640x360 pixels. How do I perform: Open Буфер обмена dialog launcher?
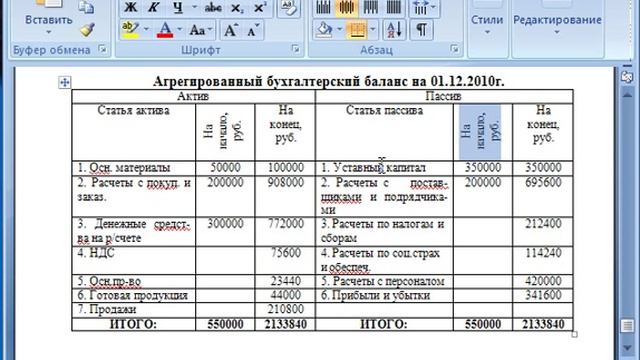click(102, 50)
